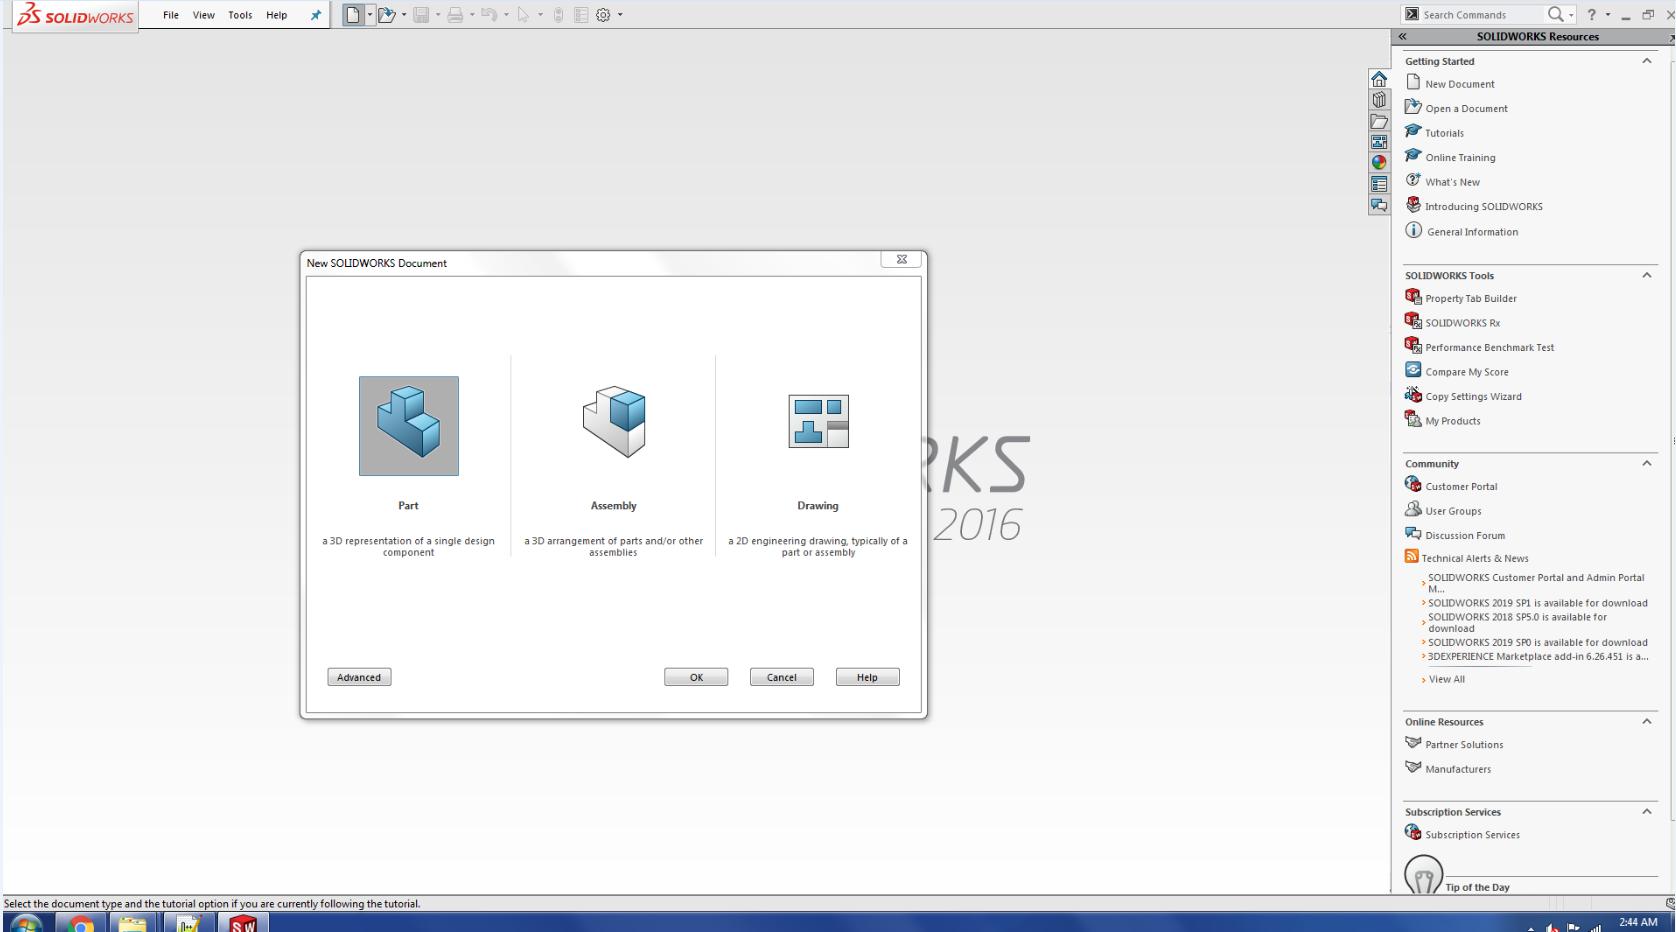Click the General Information icon

click(1413, 230)
